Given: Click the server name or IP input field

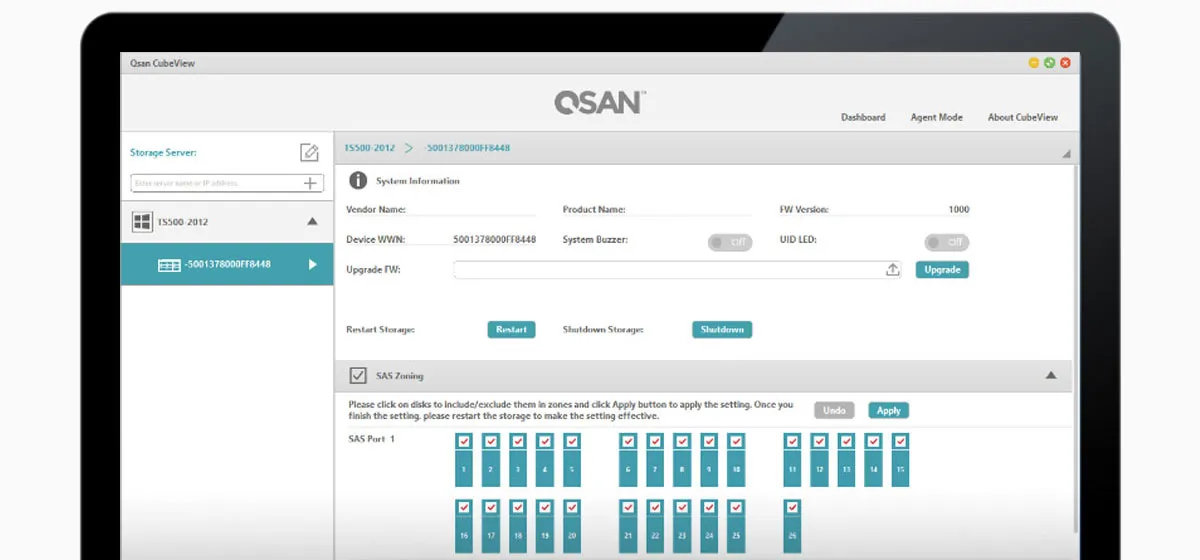Looking at the screenshot, I should (x=215, y=183).
